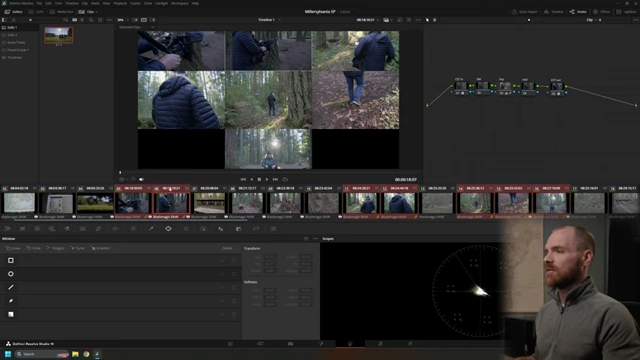Add a Curve window button

point(78,248)
